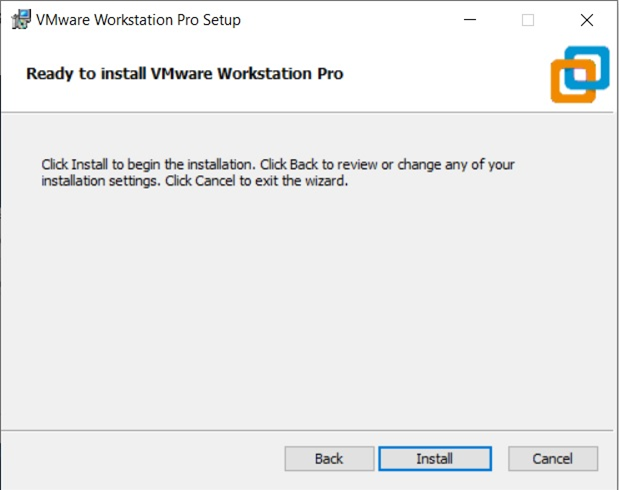Image resolution: width=621 pixels, height=494 pixels.
Task: Click the VMware Workstation logo
Action: coord(579,73)
